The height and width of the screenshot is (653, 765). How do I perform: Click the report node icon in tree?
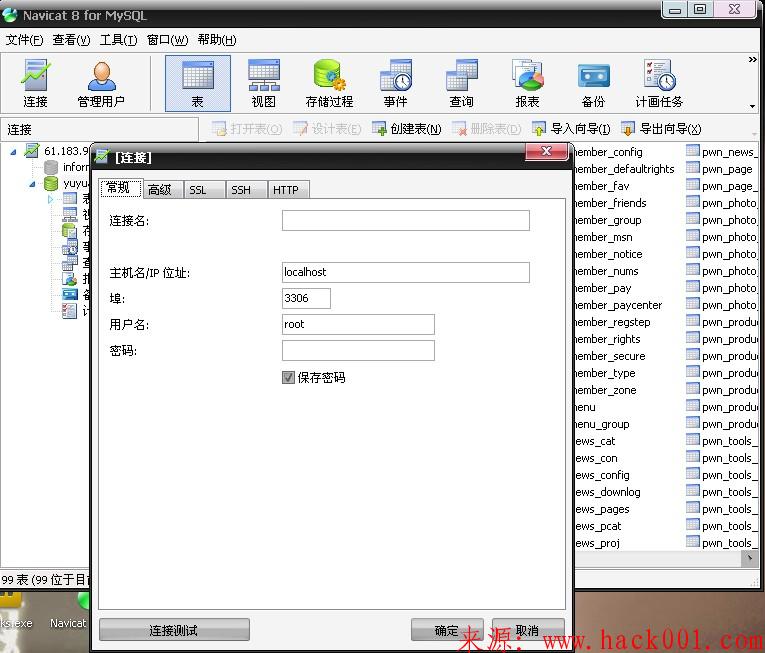pyautogui.click(x=70, y=279)
